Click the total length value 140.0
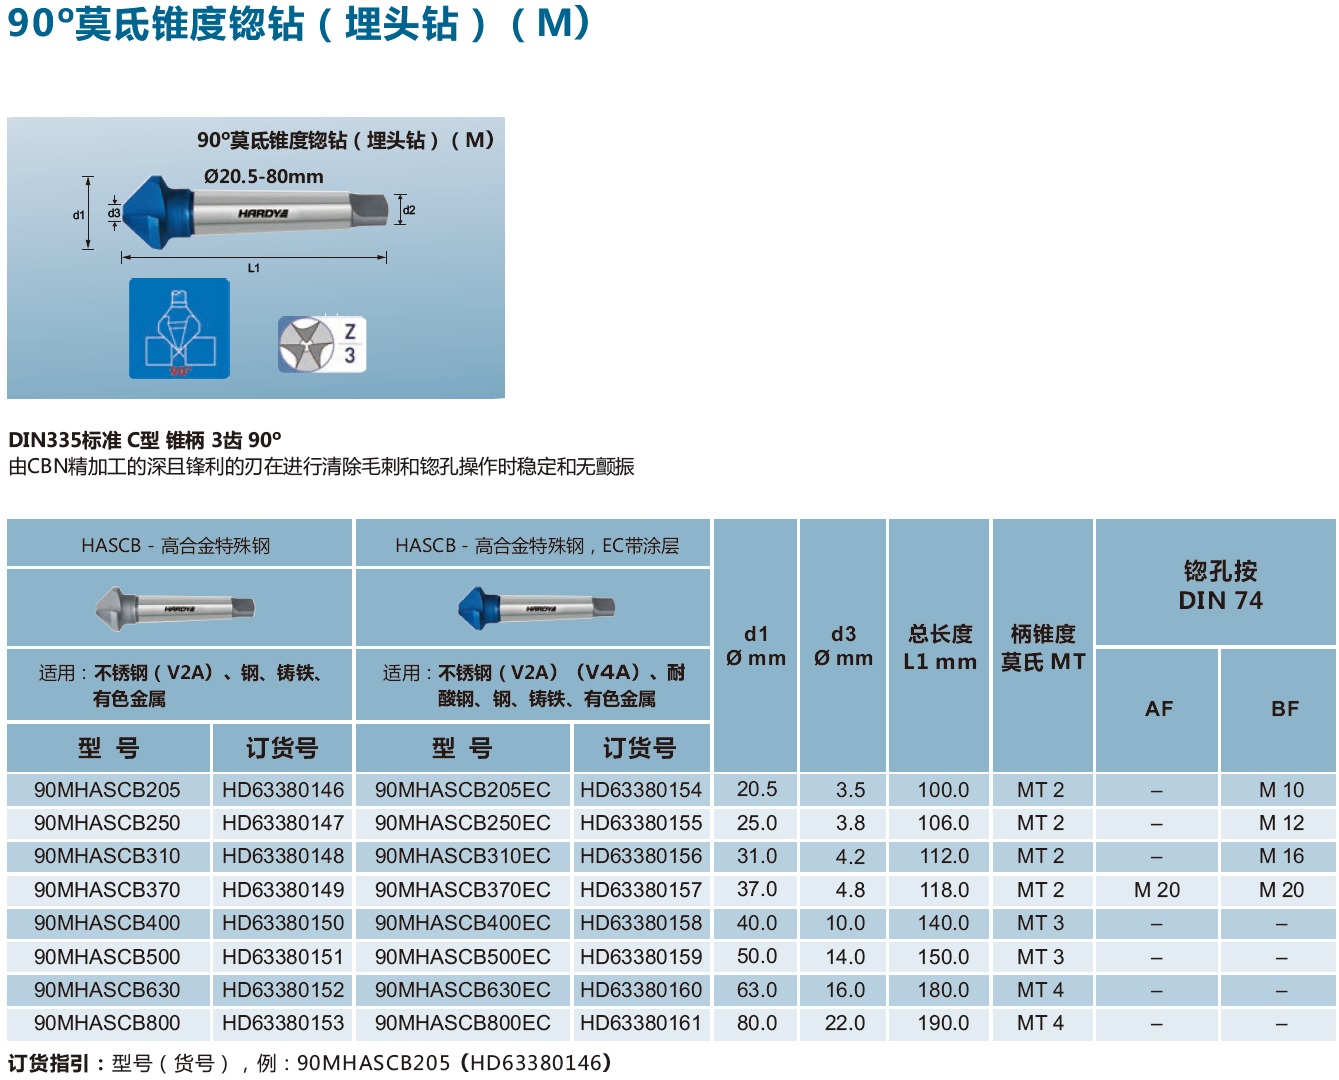The width and height of the screenshot is (1339, 1080). [944, 923]
